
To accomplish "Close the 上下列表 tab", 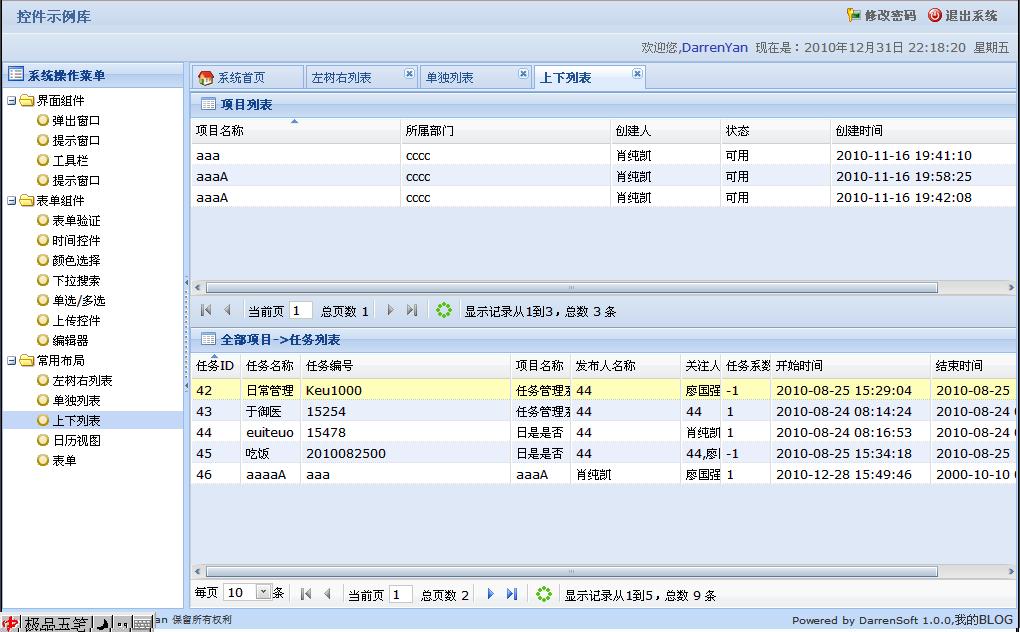I will click(x=637, y=74).
